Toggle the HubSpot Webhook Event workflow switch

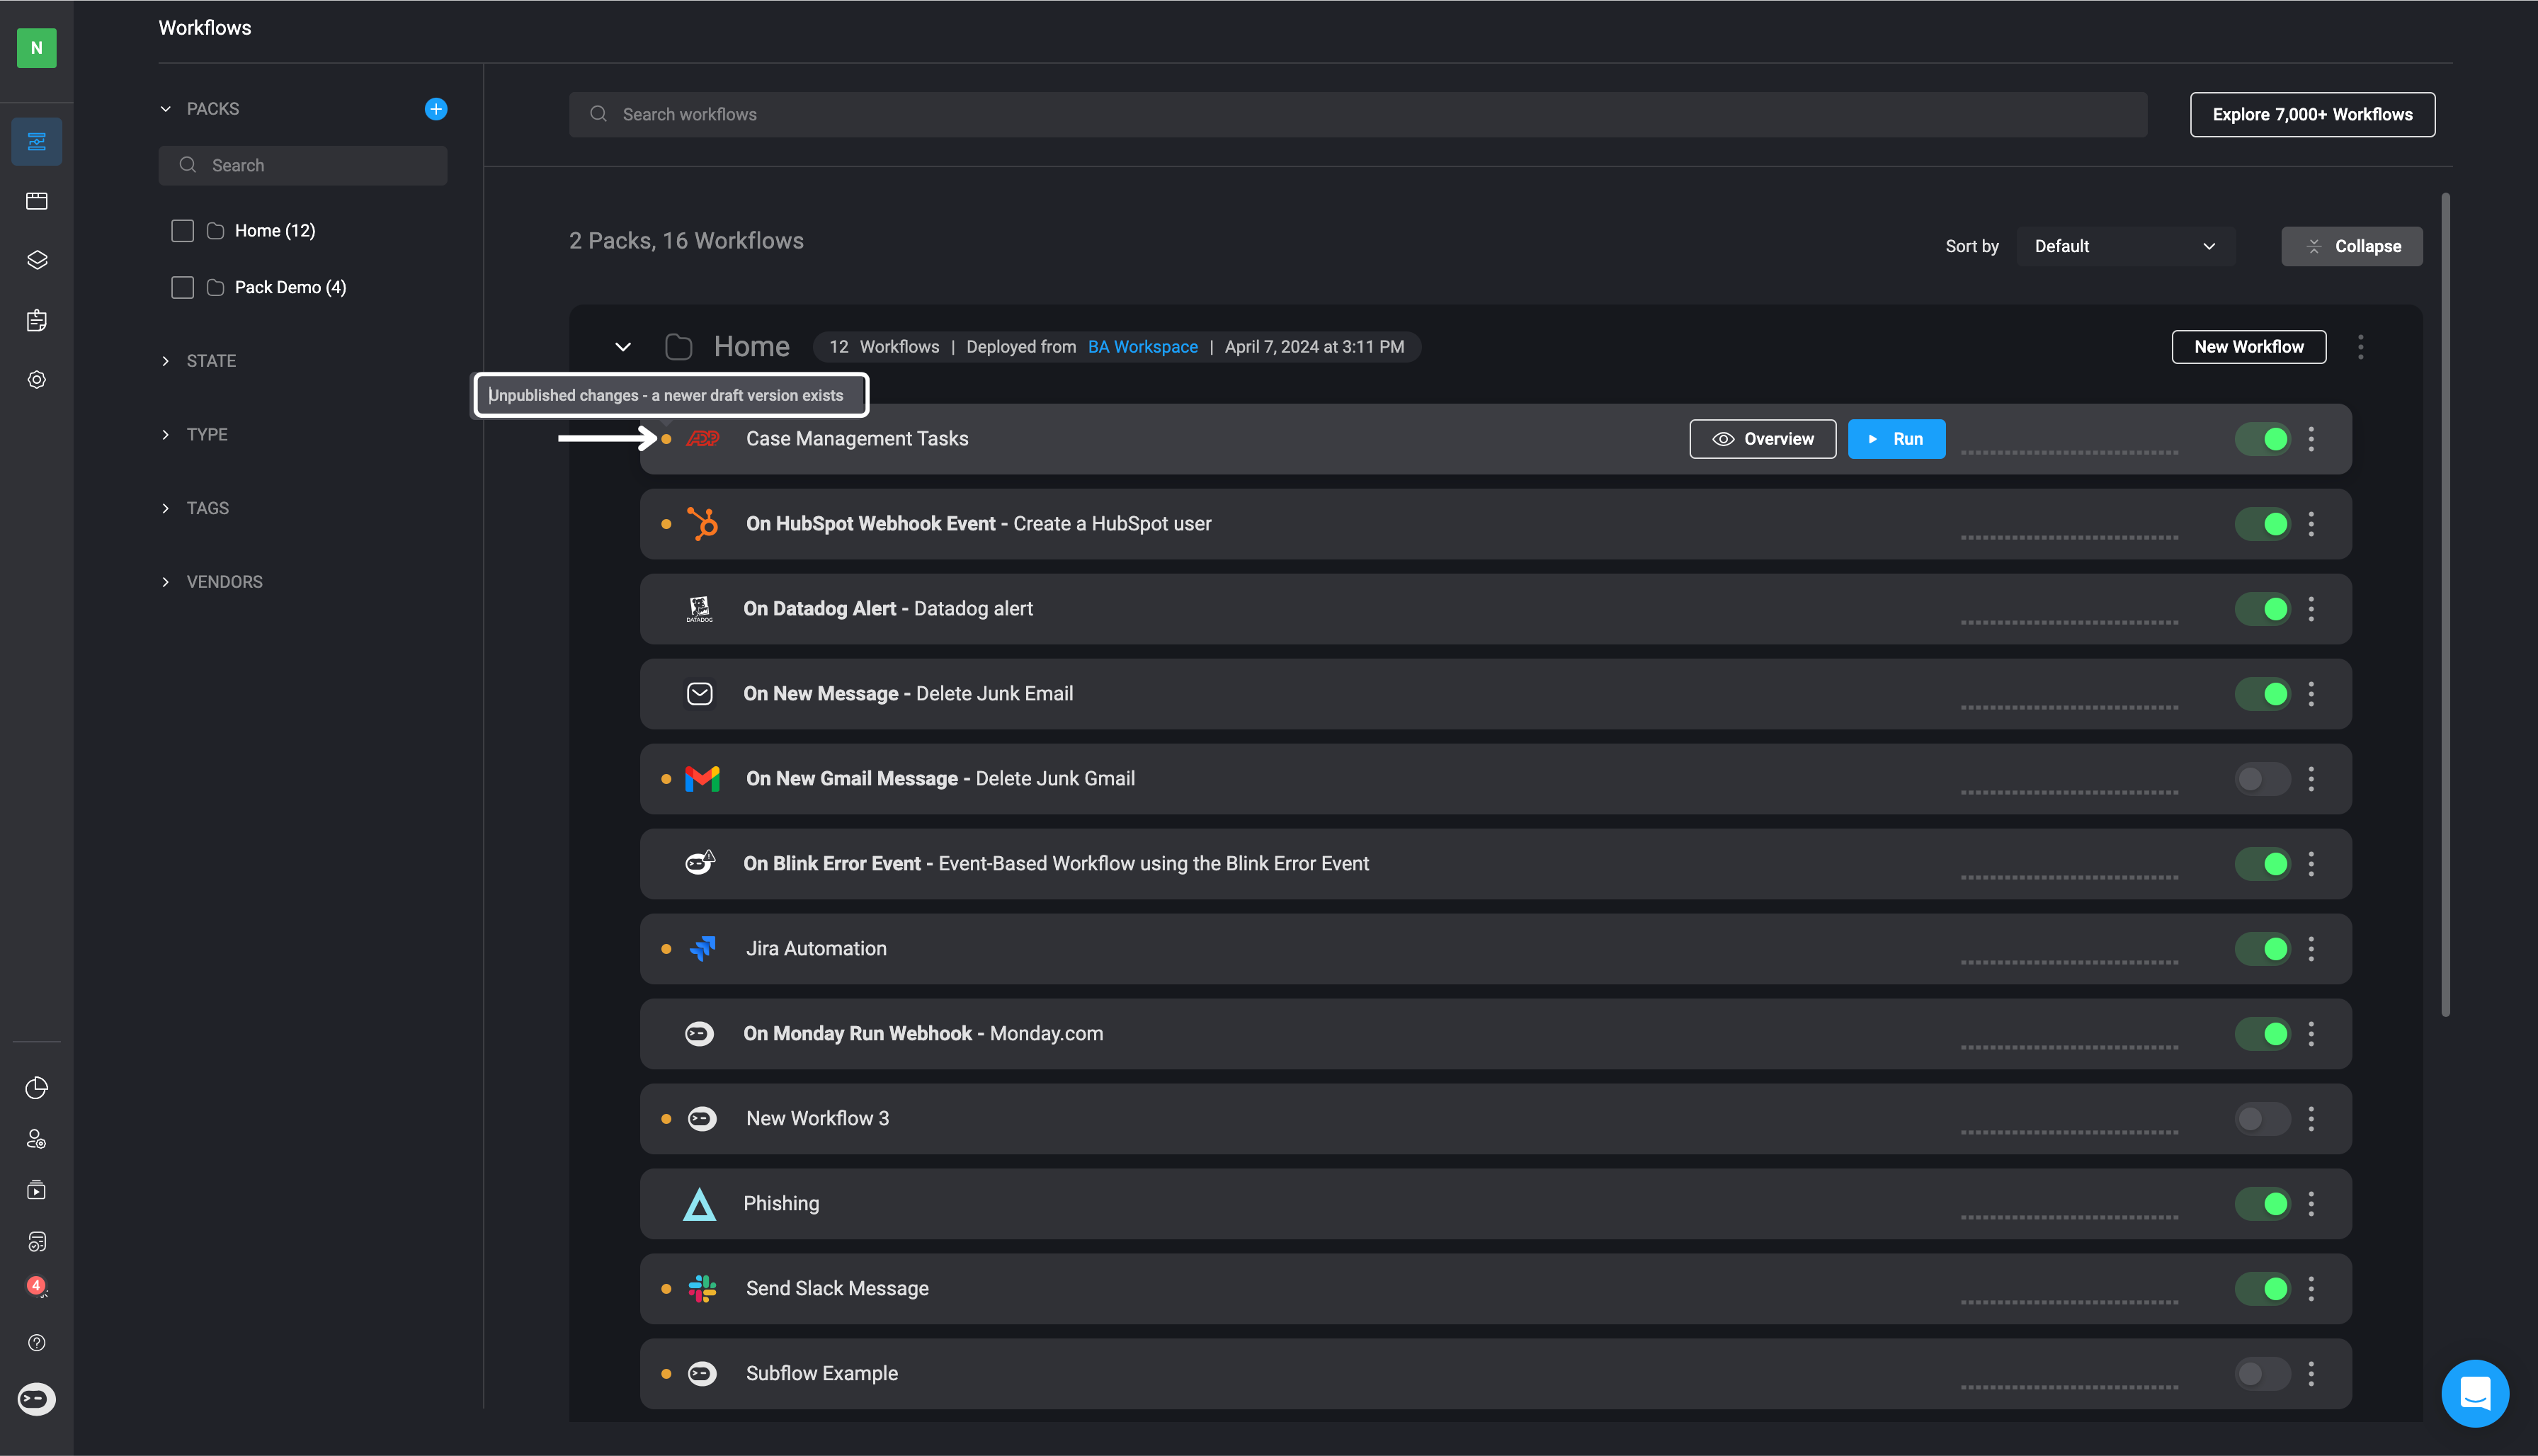(x=2263, y=524)
